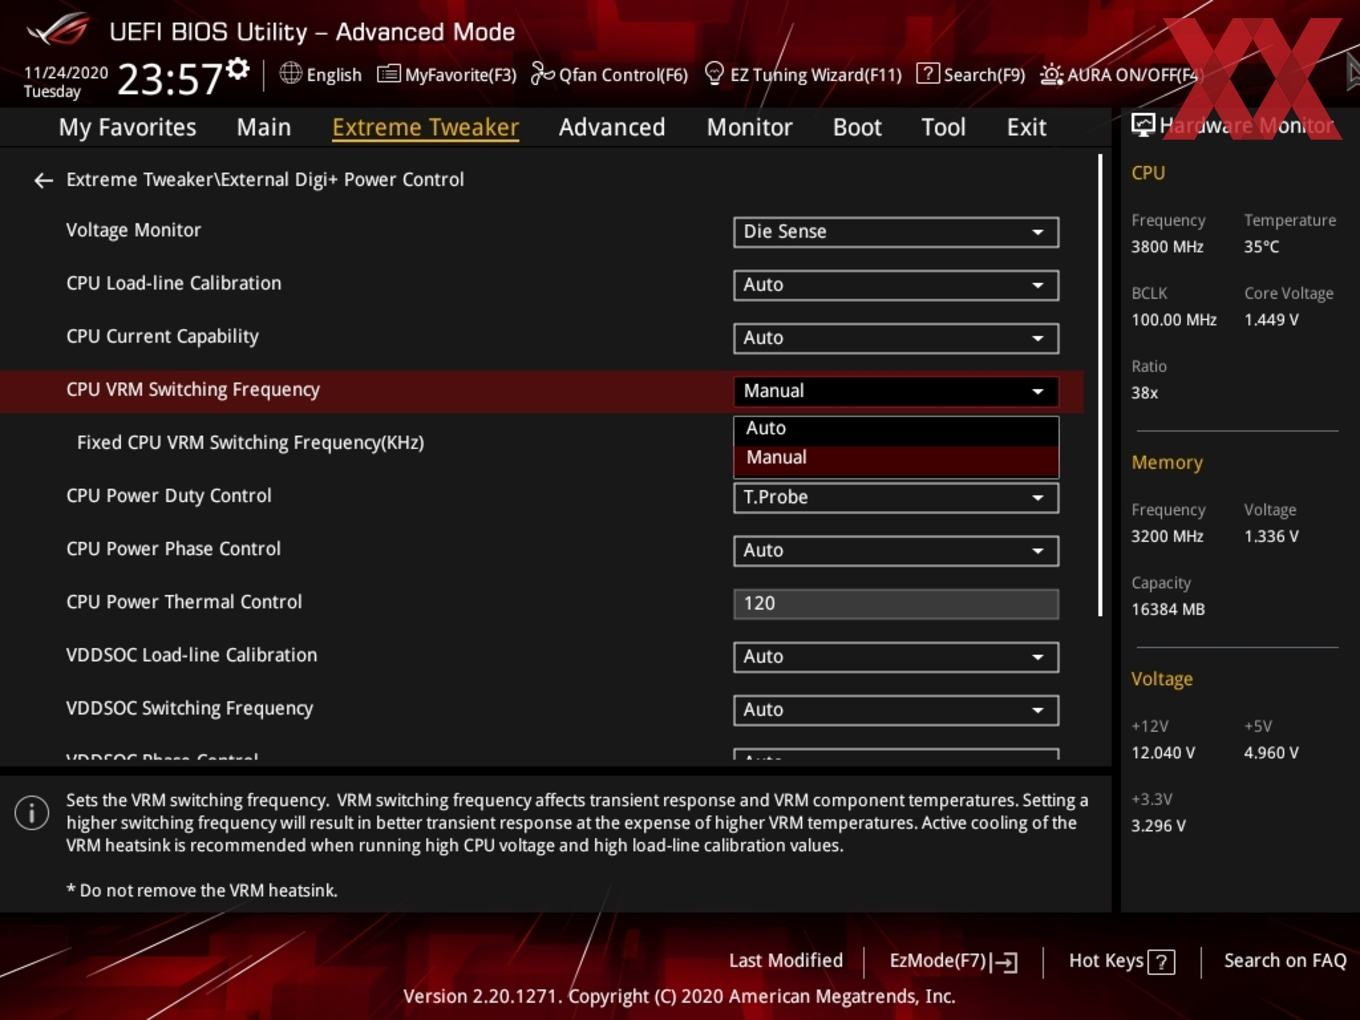Click the 11/24/2020 date text
This screenshot has width=1360, height=1020.
pyautogui.click(x=66, y=73)
